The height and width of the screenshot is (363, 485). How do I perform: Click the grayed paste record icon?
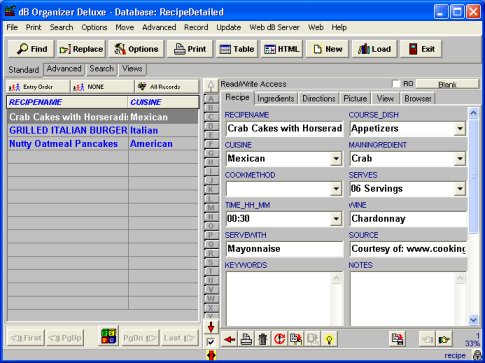(x=312, y=339)
